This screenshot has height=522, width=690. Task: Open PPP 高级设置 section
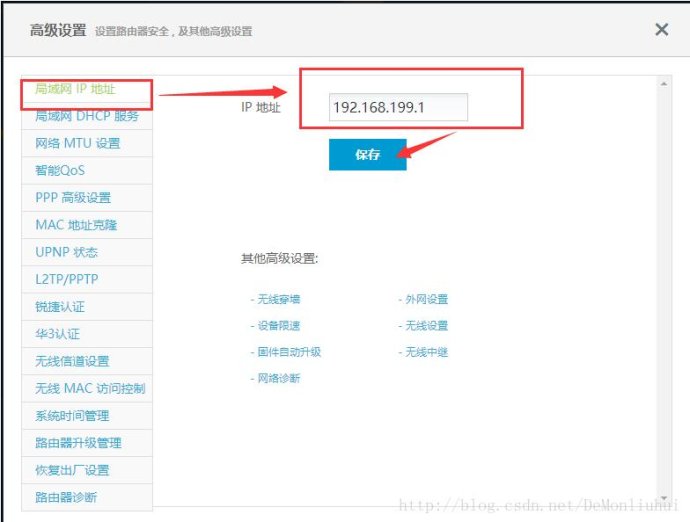click(73, 198)
